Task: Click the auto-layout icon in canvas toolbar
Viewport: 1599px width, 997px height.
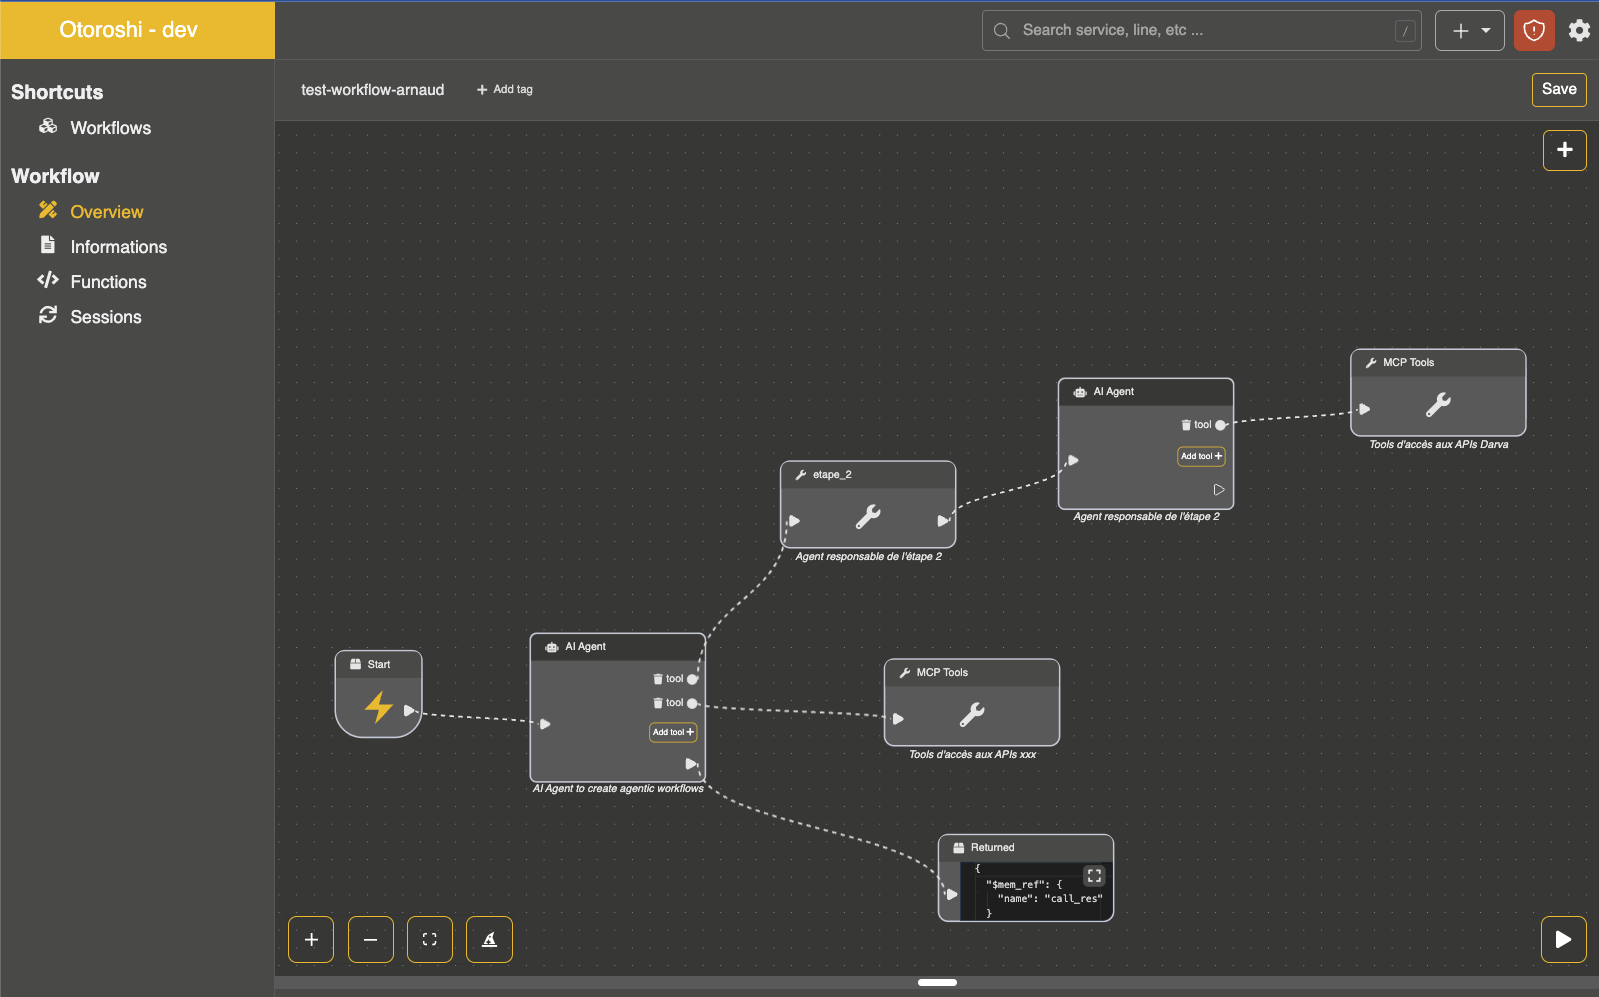Action: coord(489,939)
